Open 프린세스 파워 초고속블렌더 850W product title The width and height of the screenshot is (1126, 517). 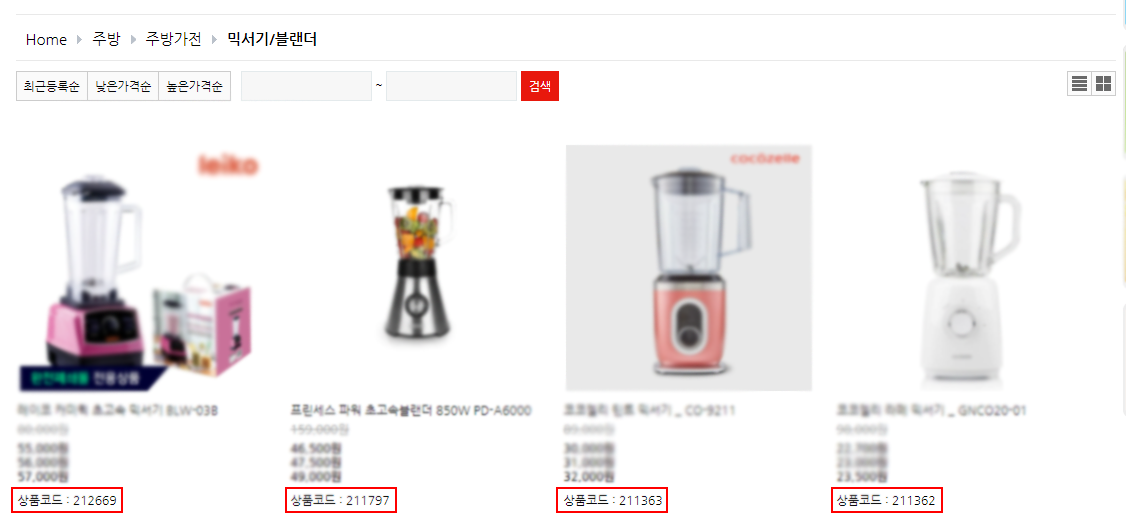click(x=410, y=411)
